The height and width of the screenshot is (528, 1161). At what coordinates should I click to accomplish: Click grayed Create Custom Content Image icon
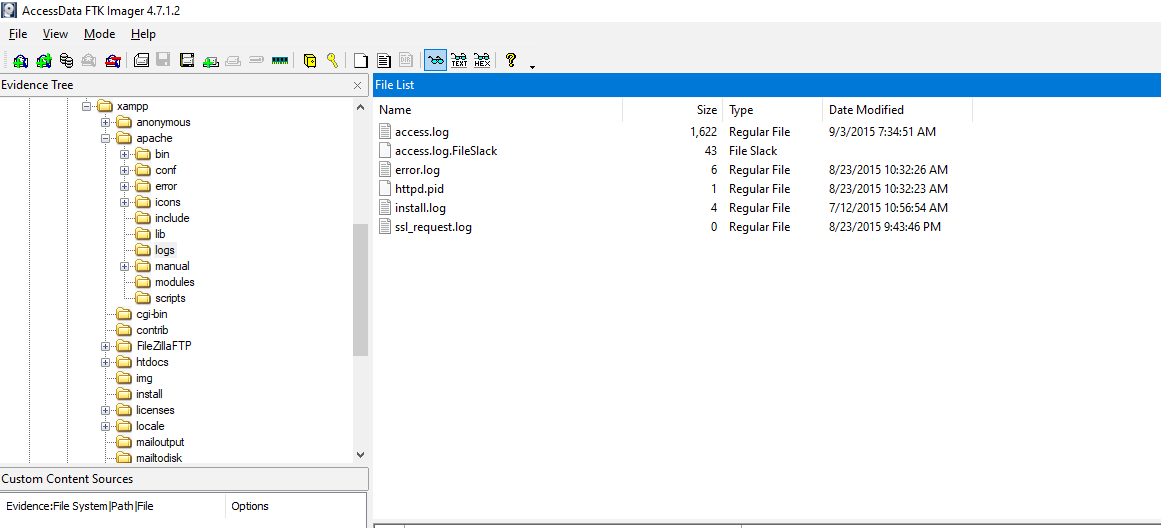click(233, 61)
